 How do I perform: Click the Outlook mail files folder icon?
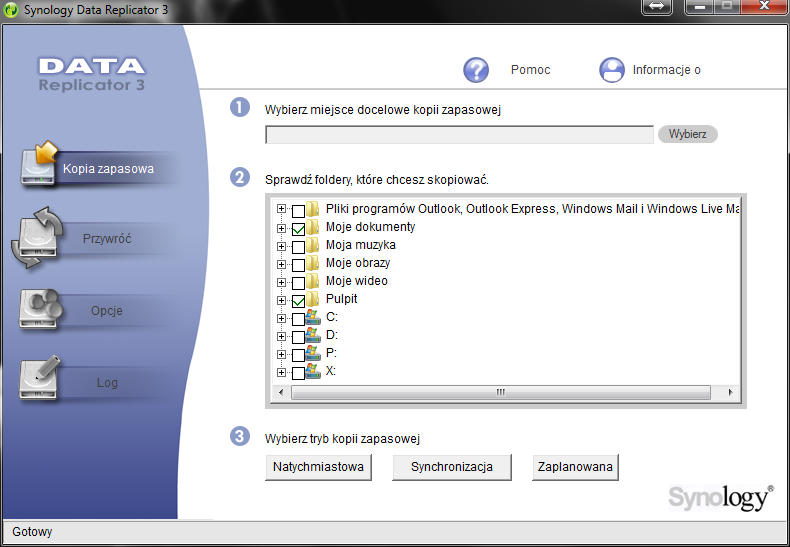click(313, 209)
